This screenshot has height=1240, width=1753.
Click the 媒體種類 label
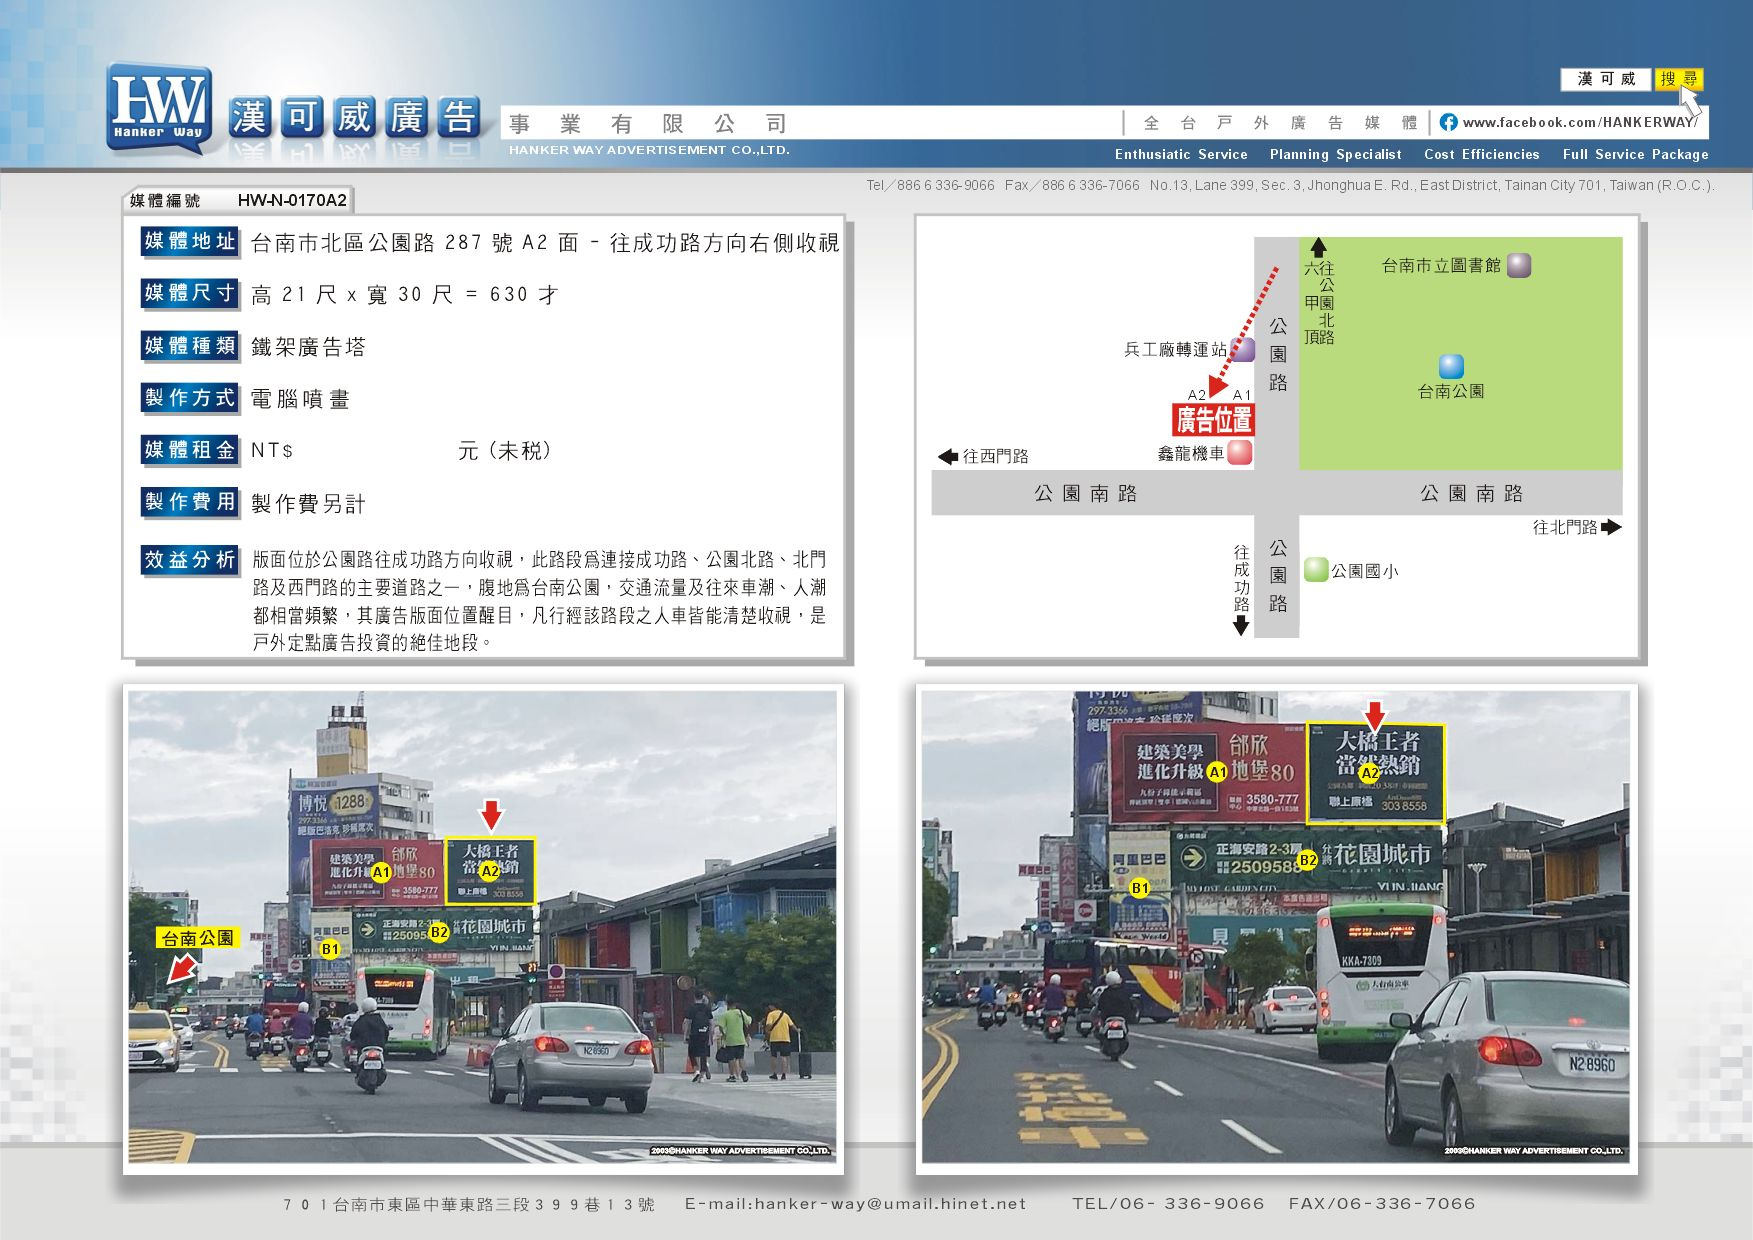(190, 346)
